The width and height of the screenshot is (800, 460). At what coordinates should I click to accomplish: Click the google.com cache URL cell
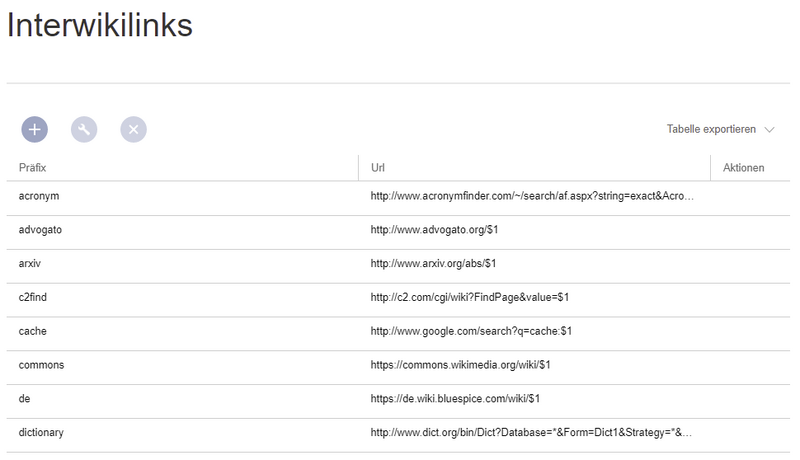[x=470, y=331]
